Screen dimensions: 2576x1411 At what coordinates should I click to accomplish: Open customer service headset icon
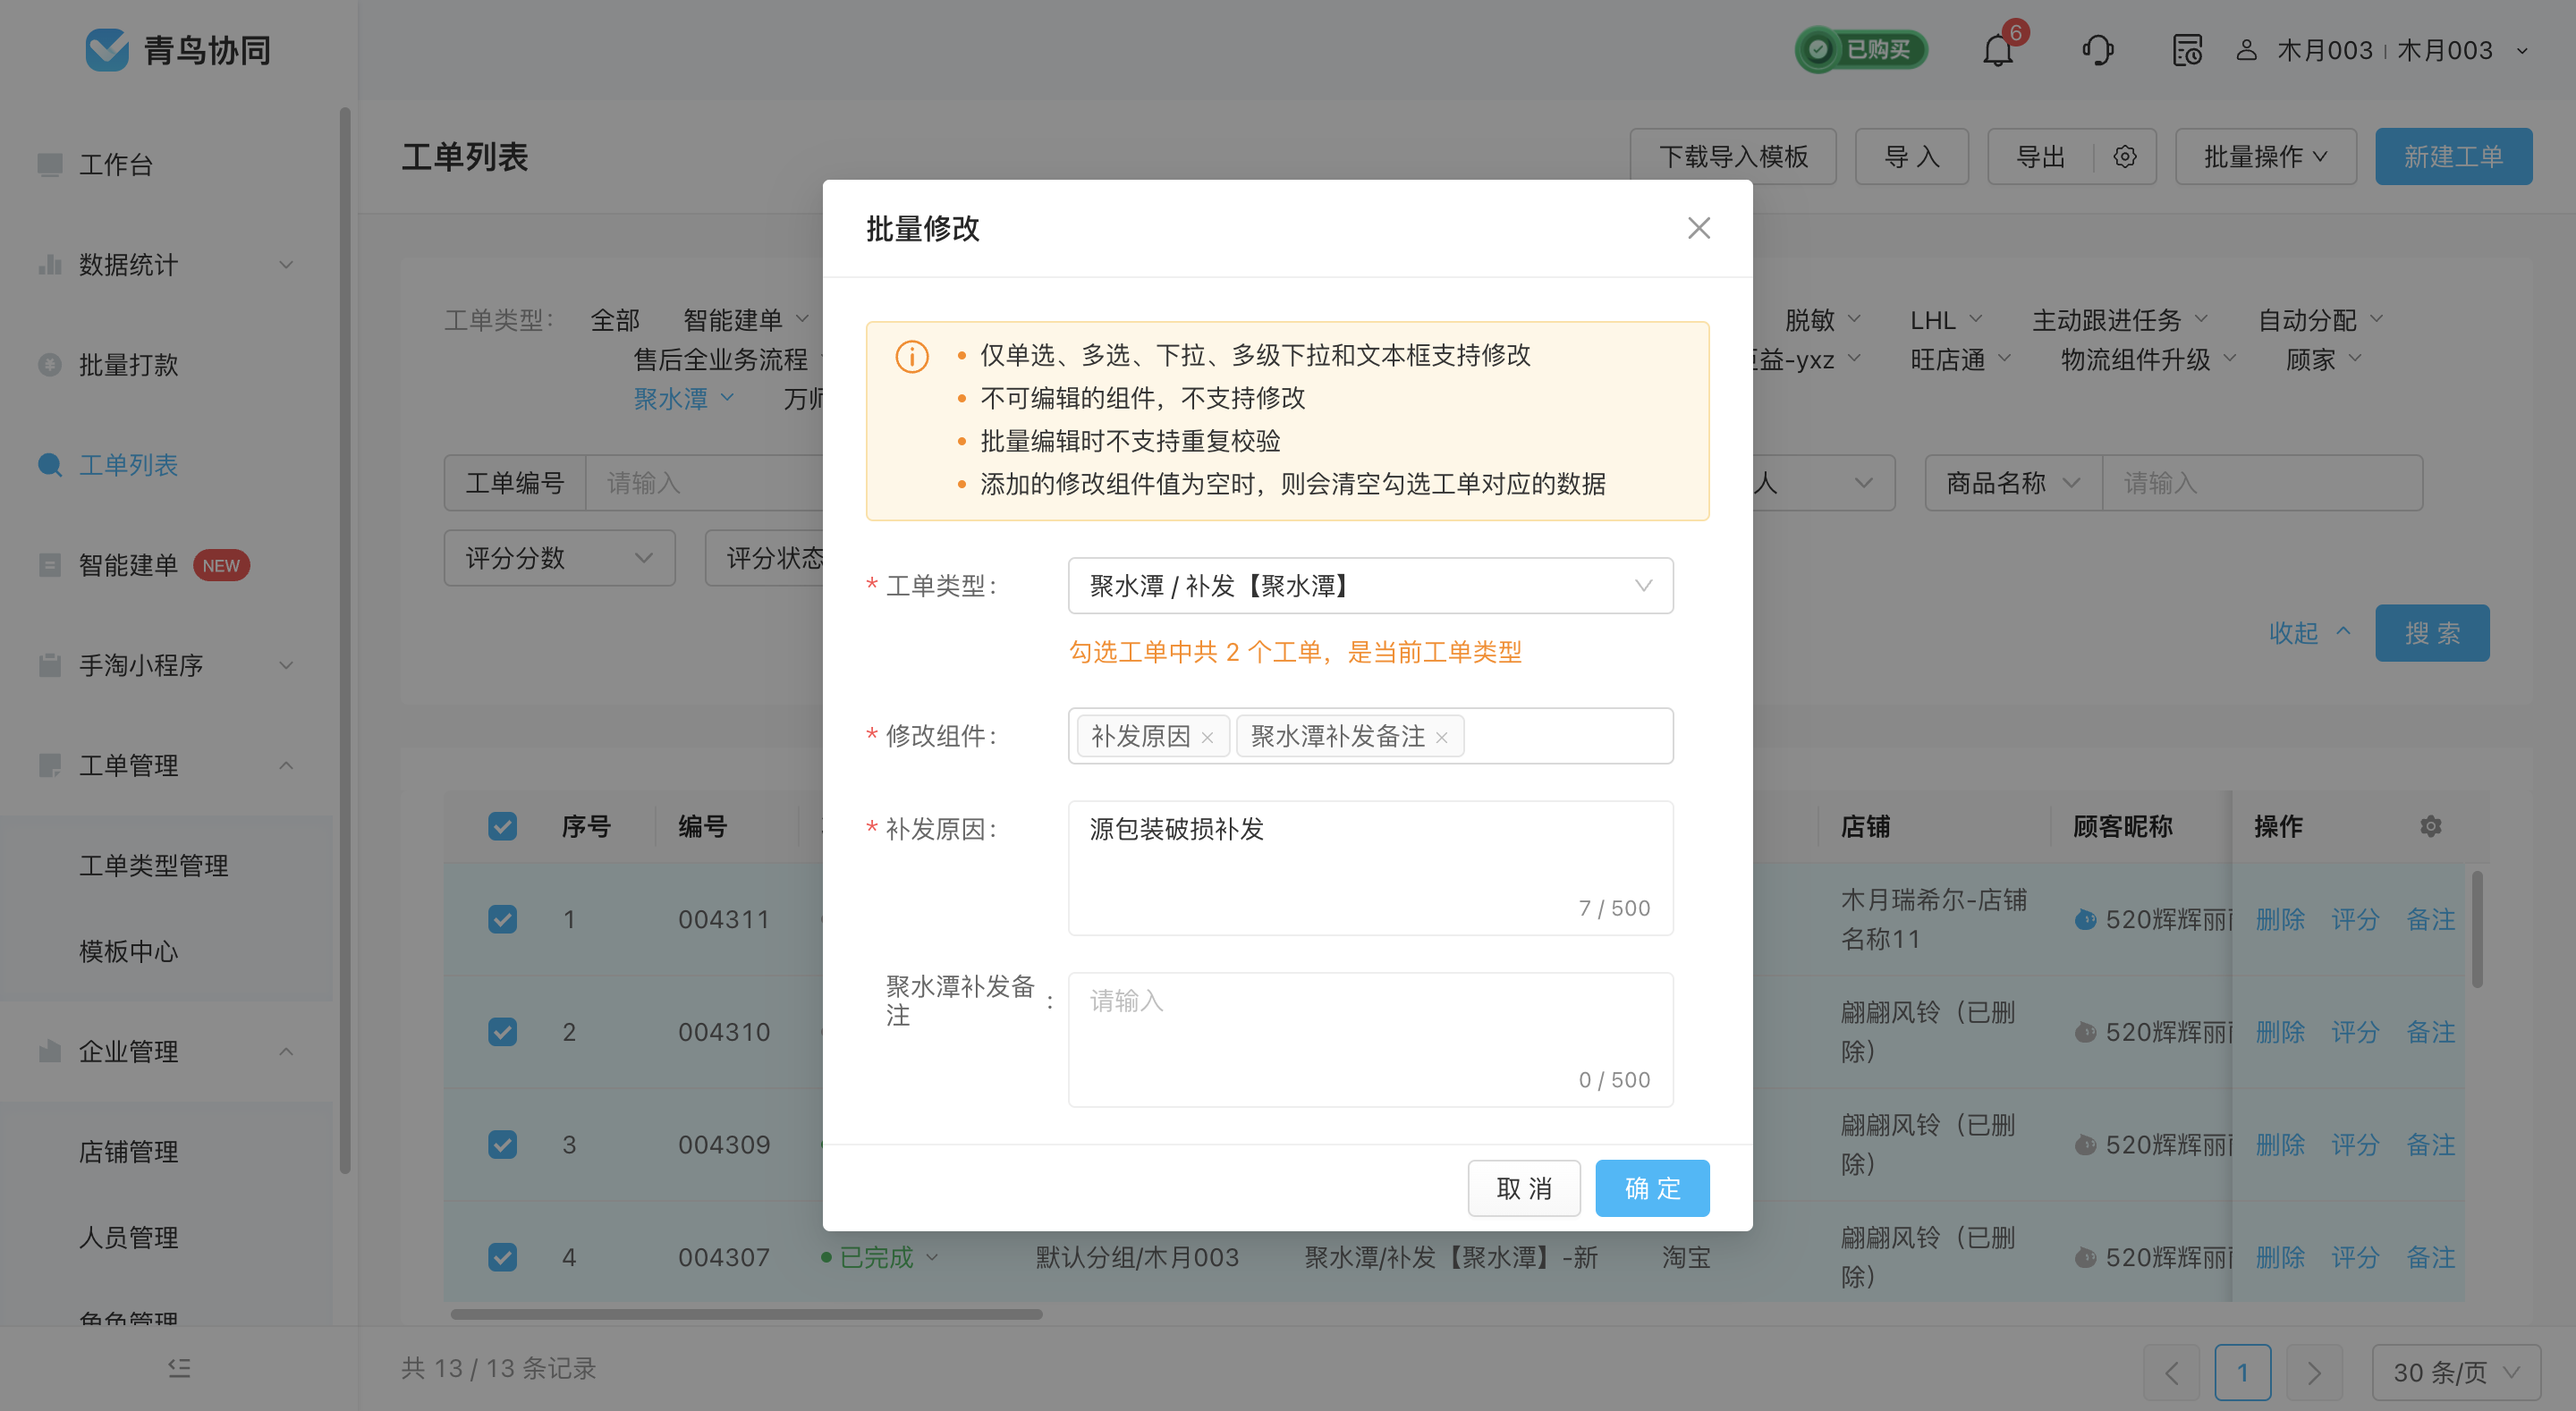click(x=2097, y=50)
